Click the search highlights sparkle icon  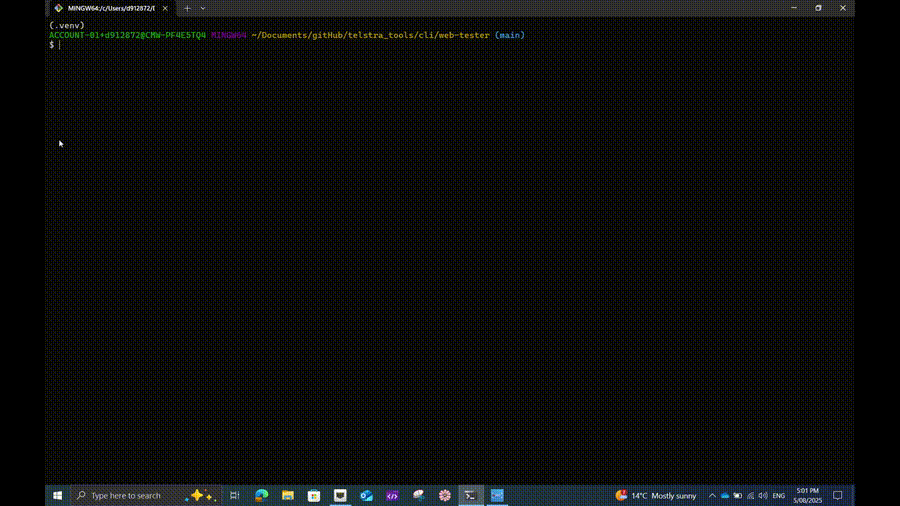(200, 495)
